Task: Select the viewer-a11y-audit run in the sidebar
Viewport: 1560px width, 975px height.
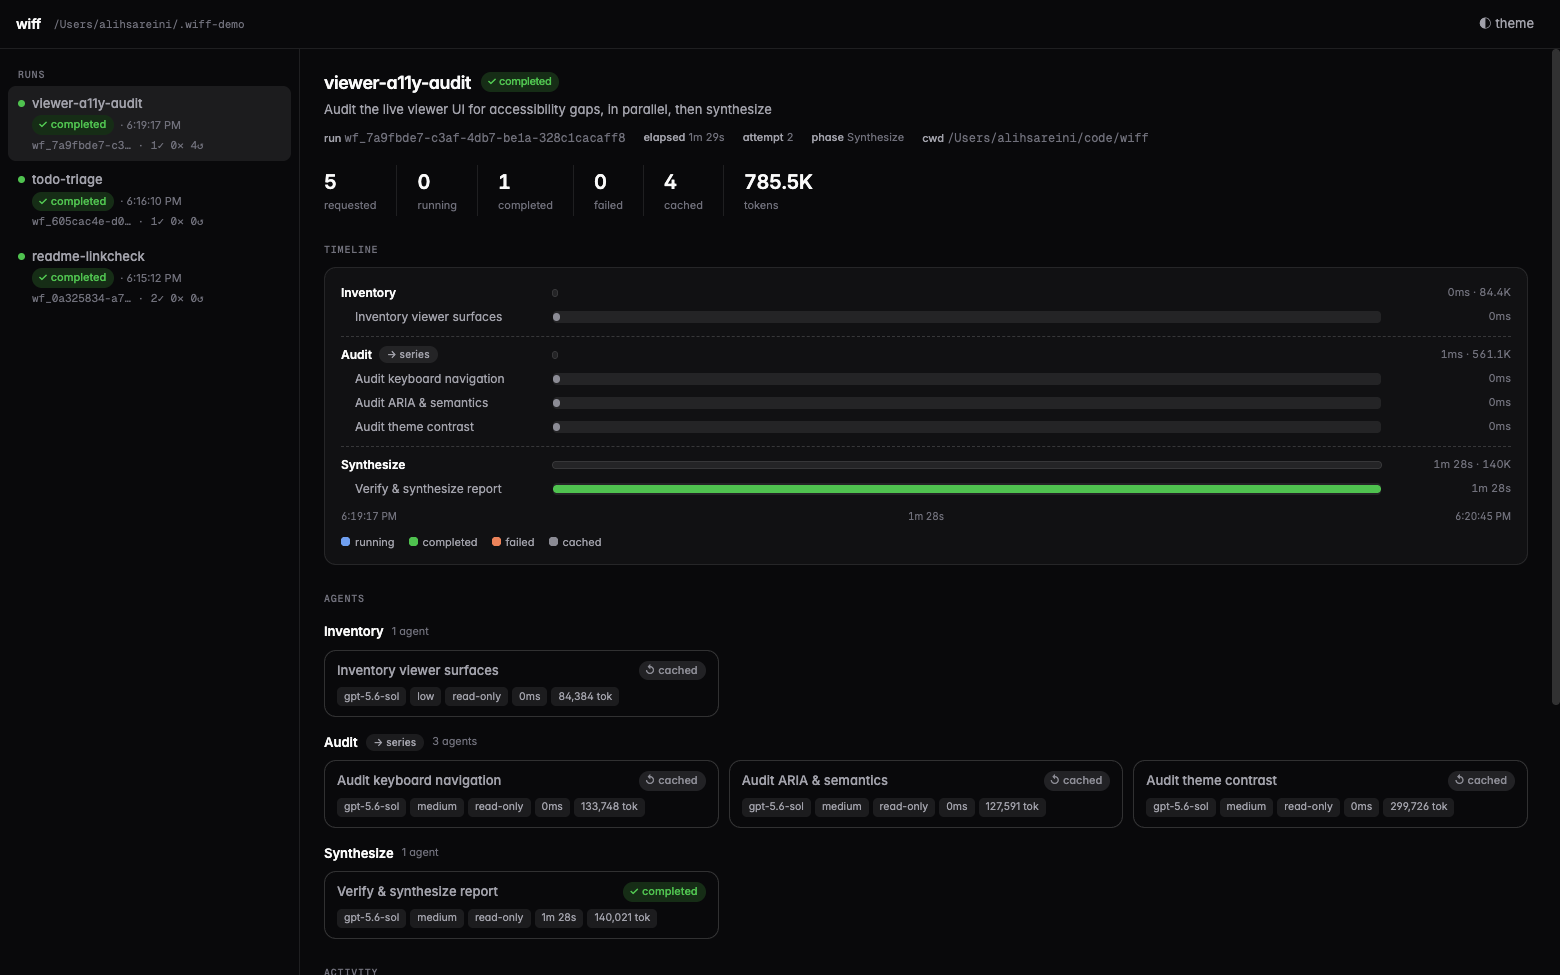Action: (149, 123)
